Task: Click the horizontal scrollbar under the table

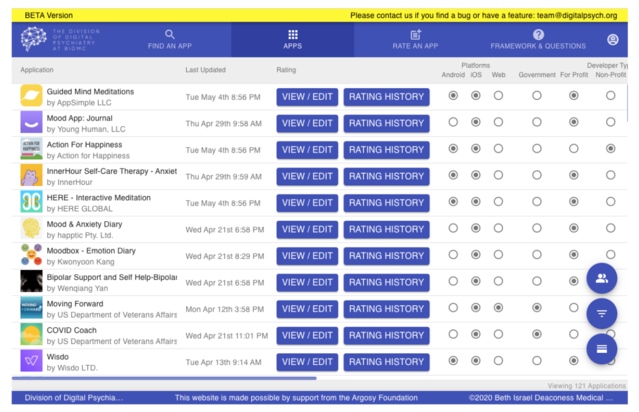Action: pos(165,378)
